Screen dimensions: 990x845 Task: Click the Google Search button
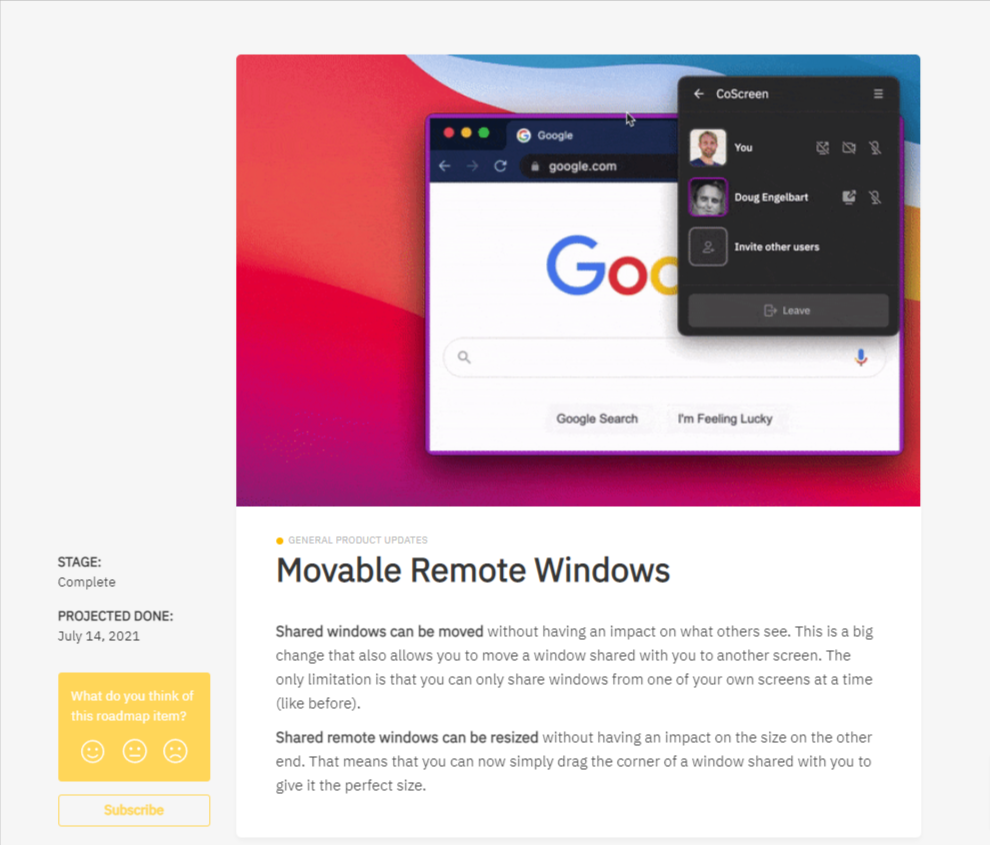pos(597,419)
